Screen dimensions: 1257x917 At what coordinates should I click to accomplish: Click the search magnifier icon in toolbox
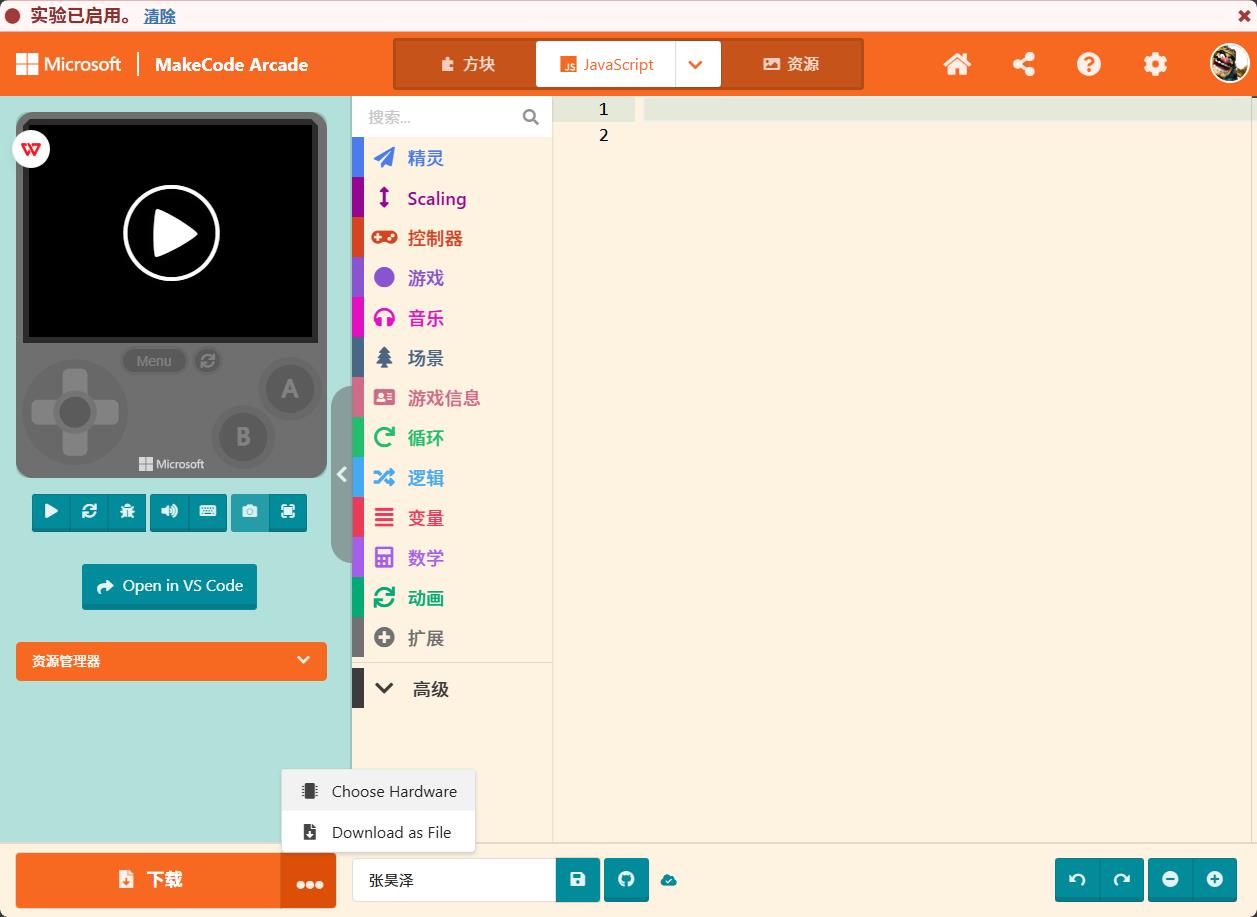531,117
